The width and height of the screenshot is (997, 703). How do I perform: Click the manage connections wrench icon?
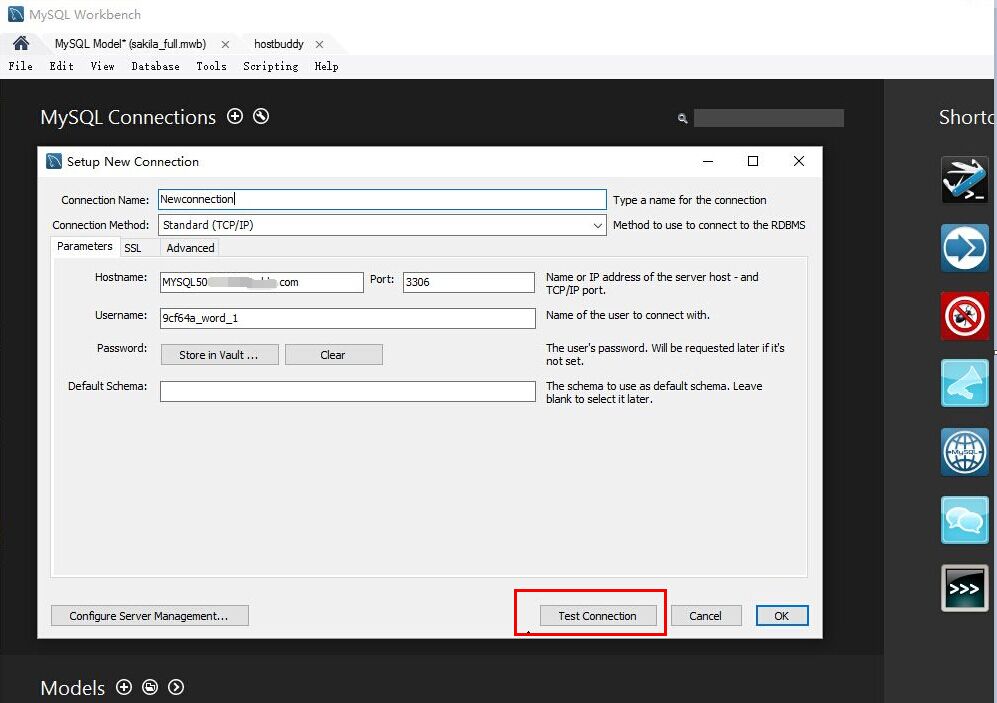click(259, 117)
